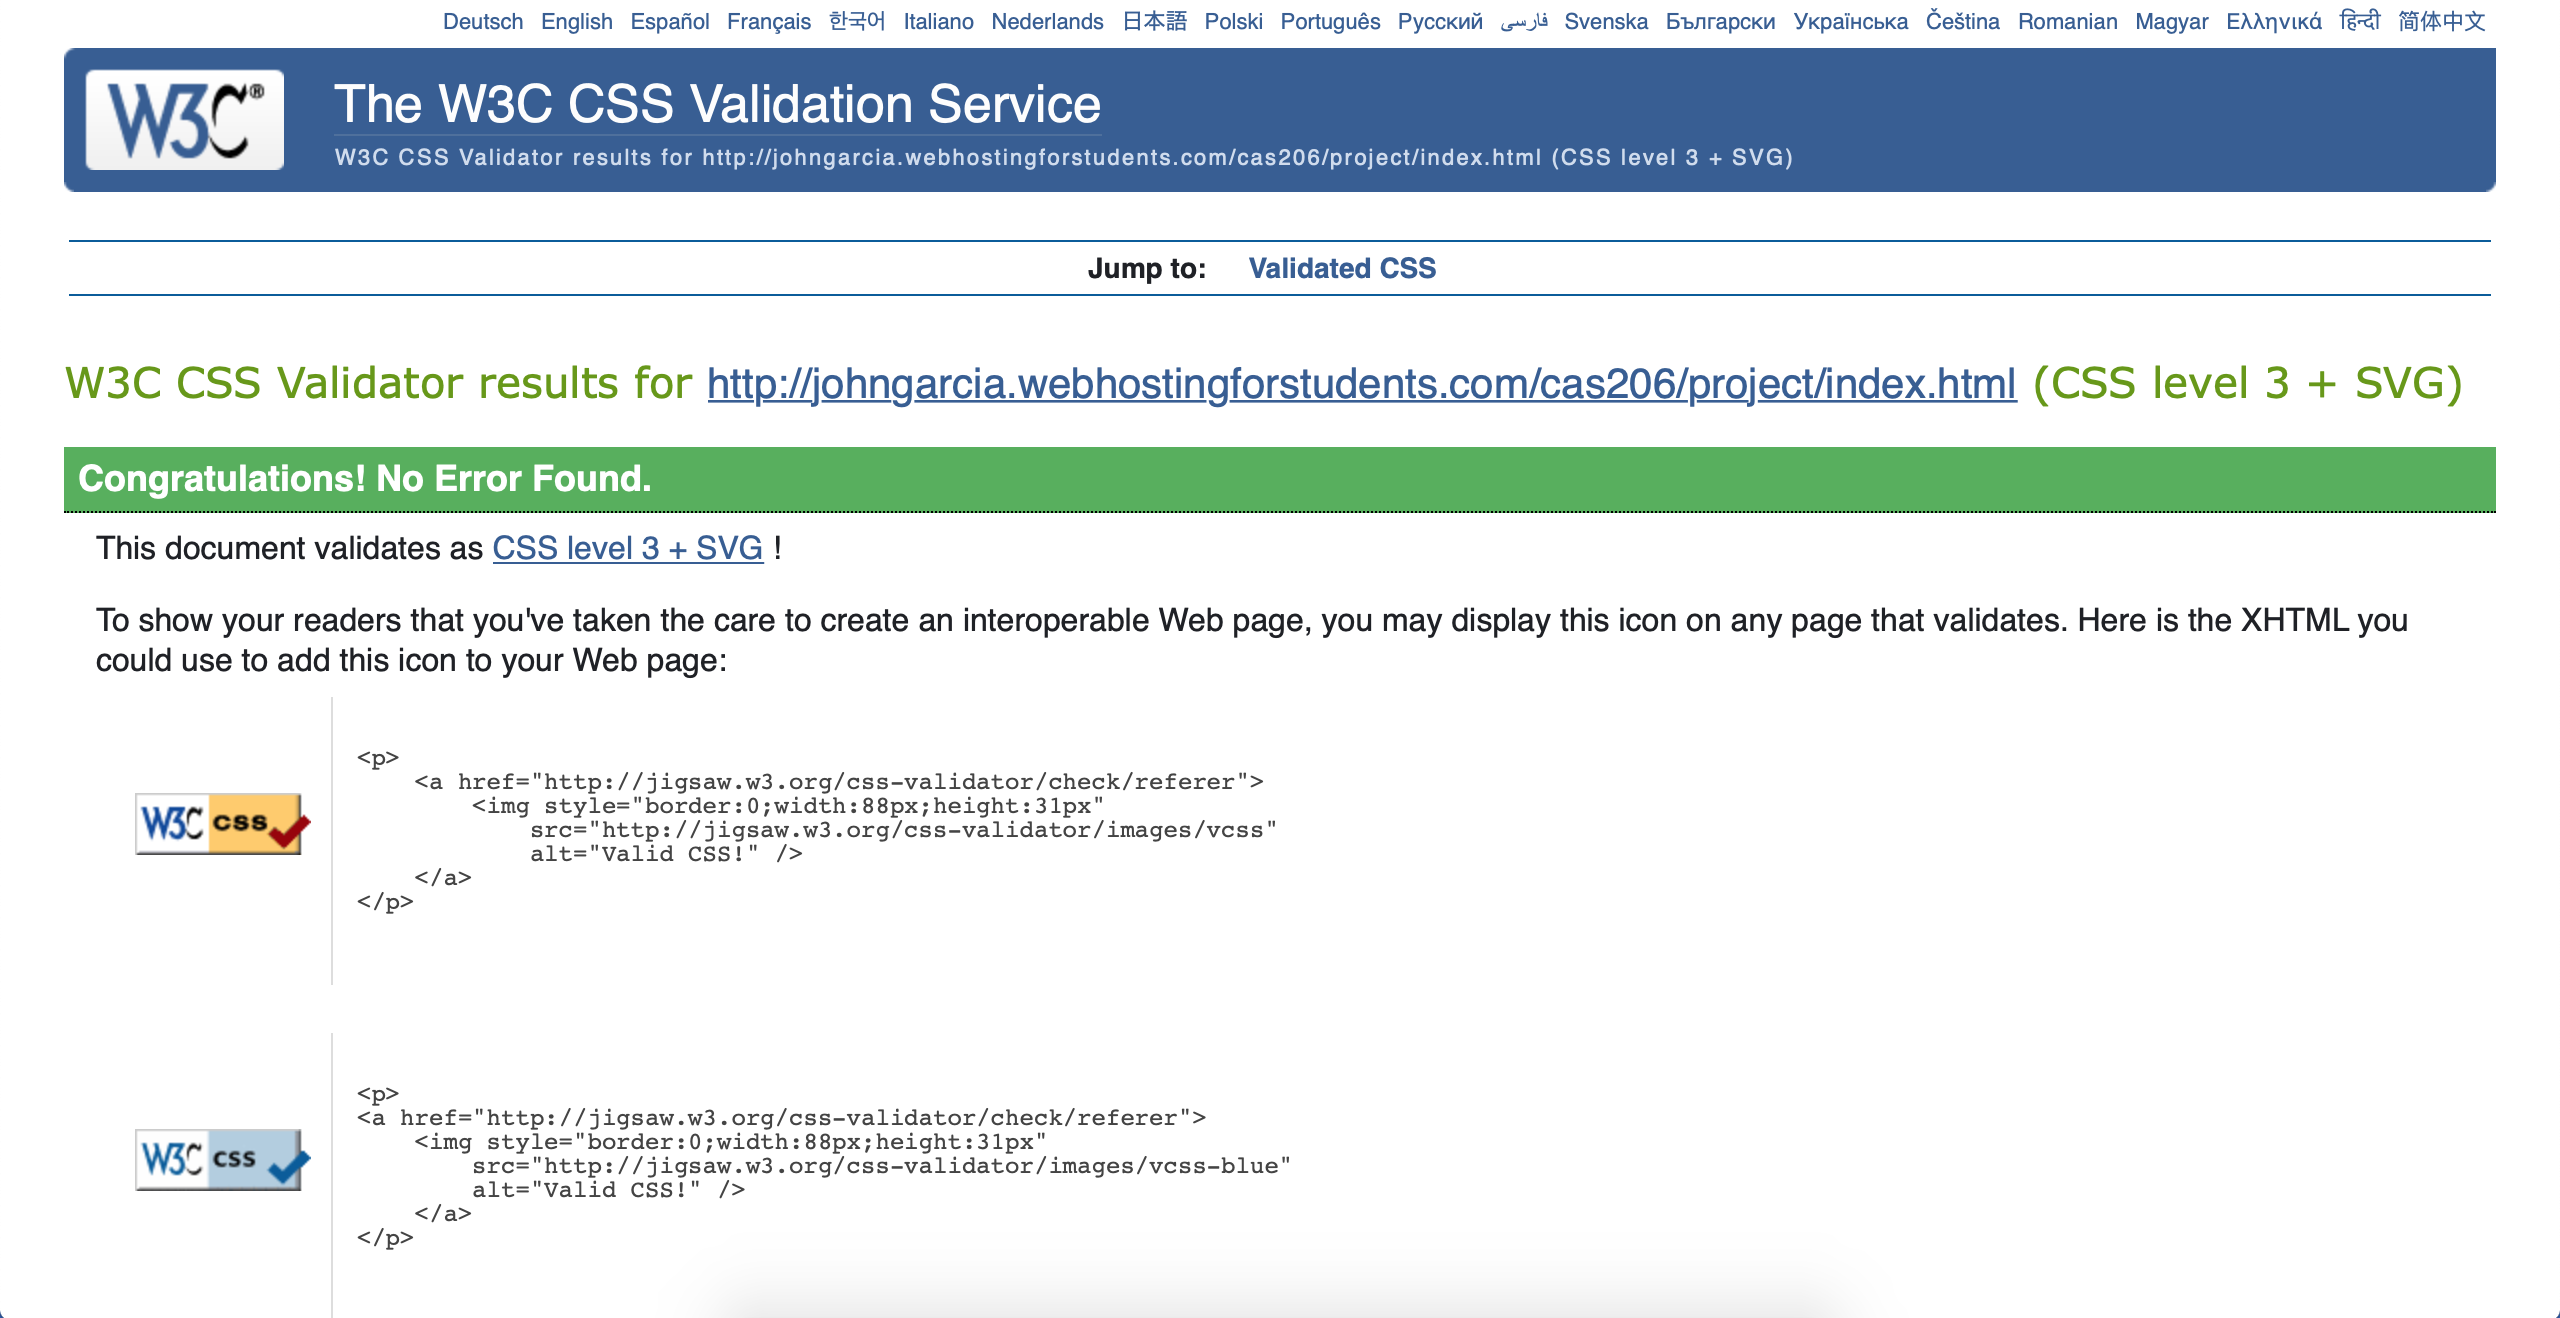Choose Svenska from the language bar
Screen dimensions: 2560x1318
point(1605,21)
